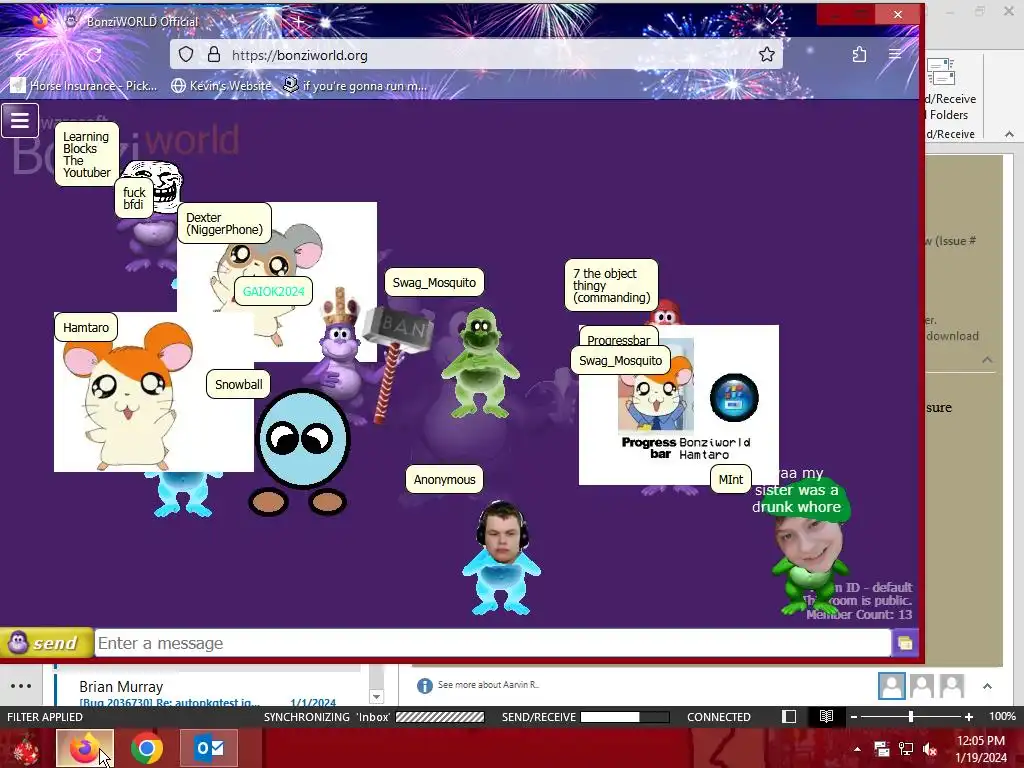Zoom out Outlook with minus button
The width and height of the screenshot is (1024, 768).
click(854, 717)
